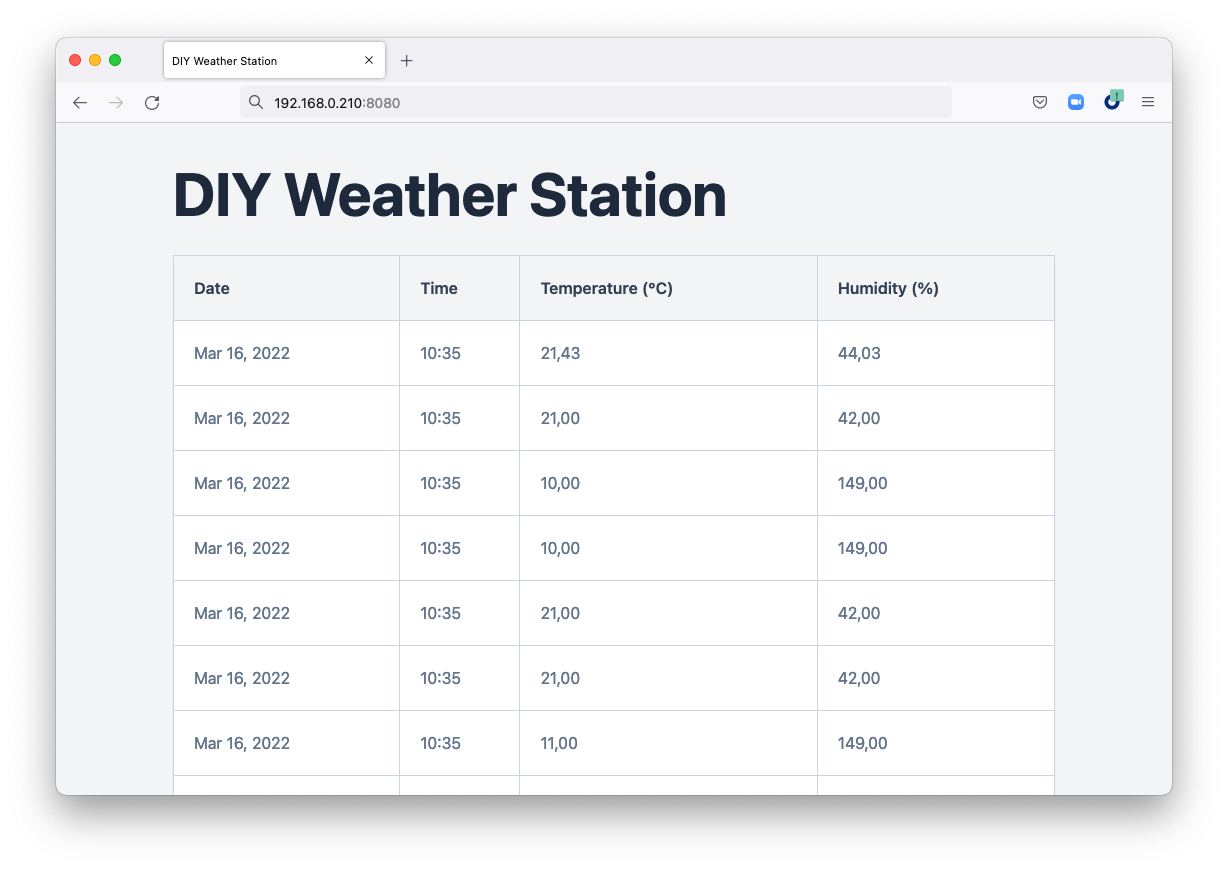Click the search magnifier icon in address bar

[256, 102]
